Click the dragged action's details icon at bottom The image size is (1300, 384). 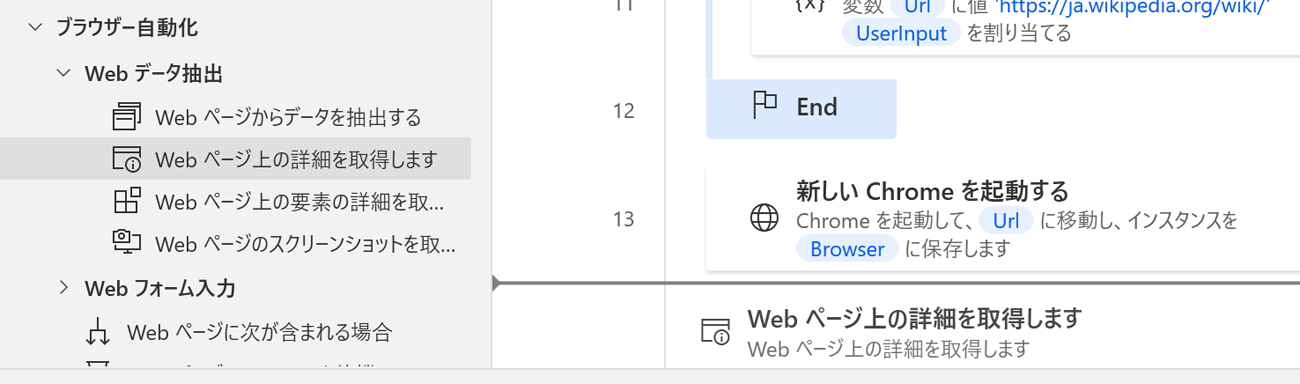point(716,332)
